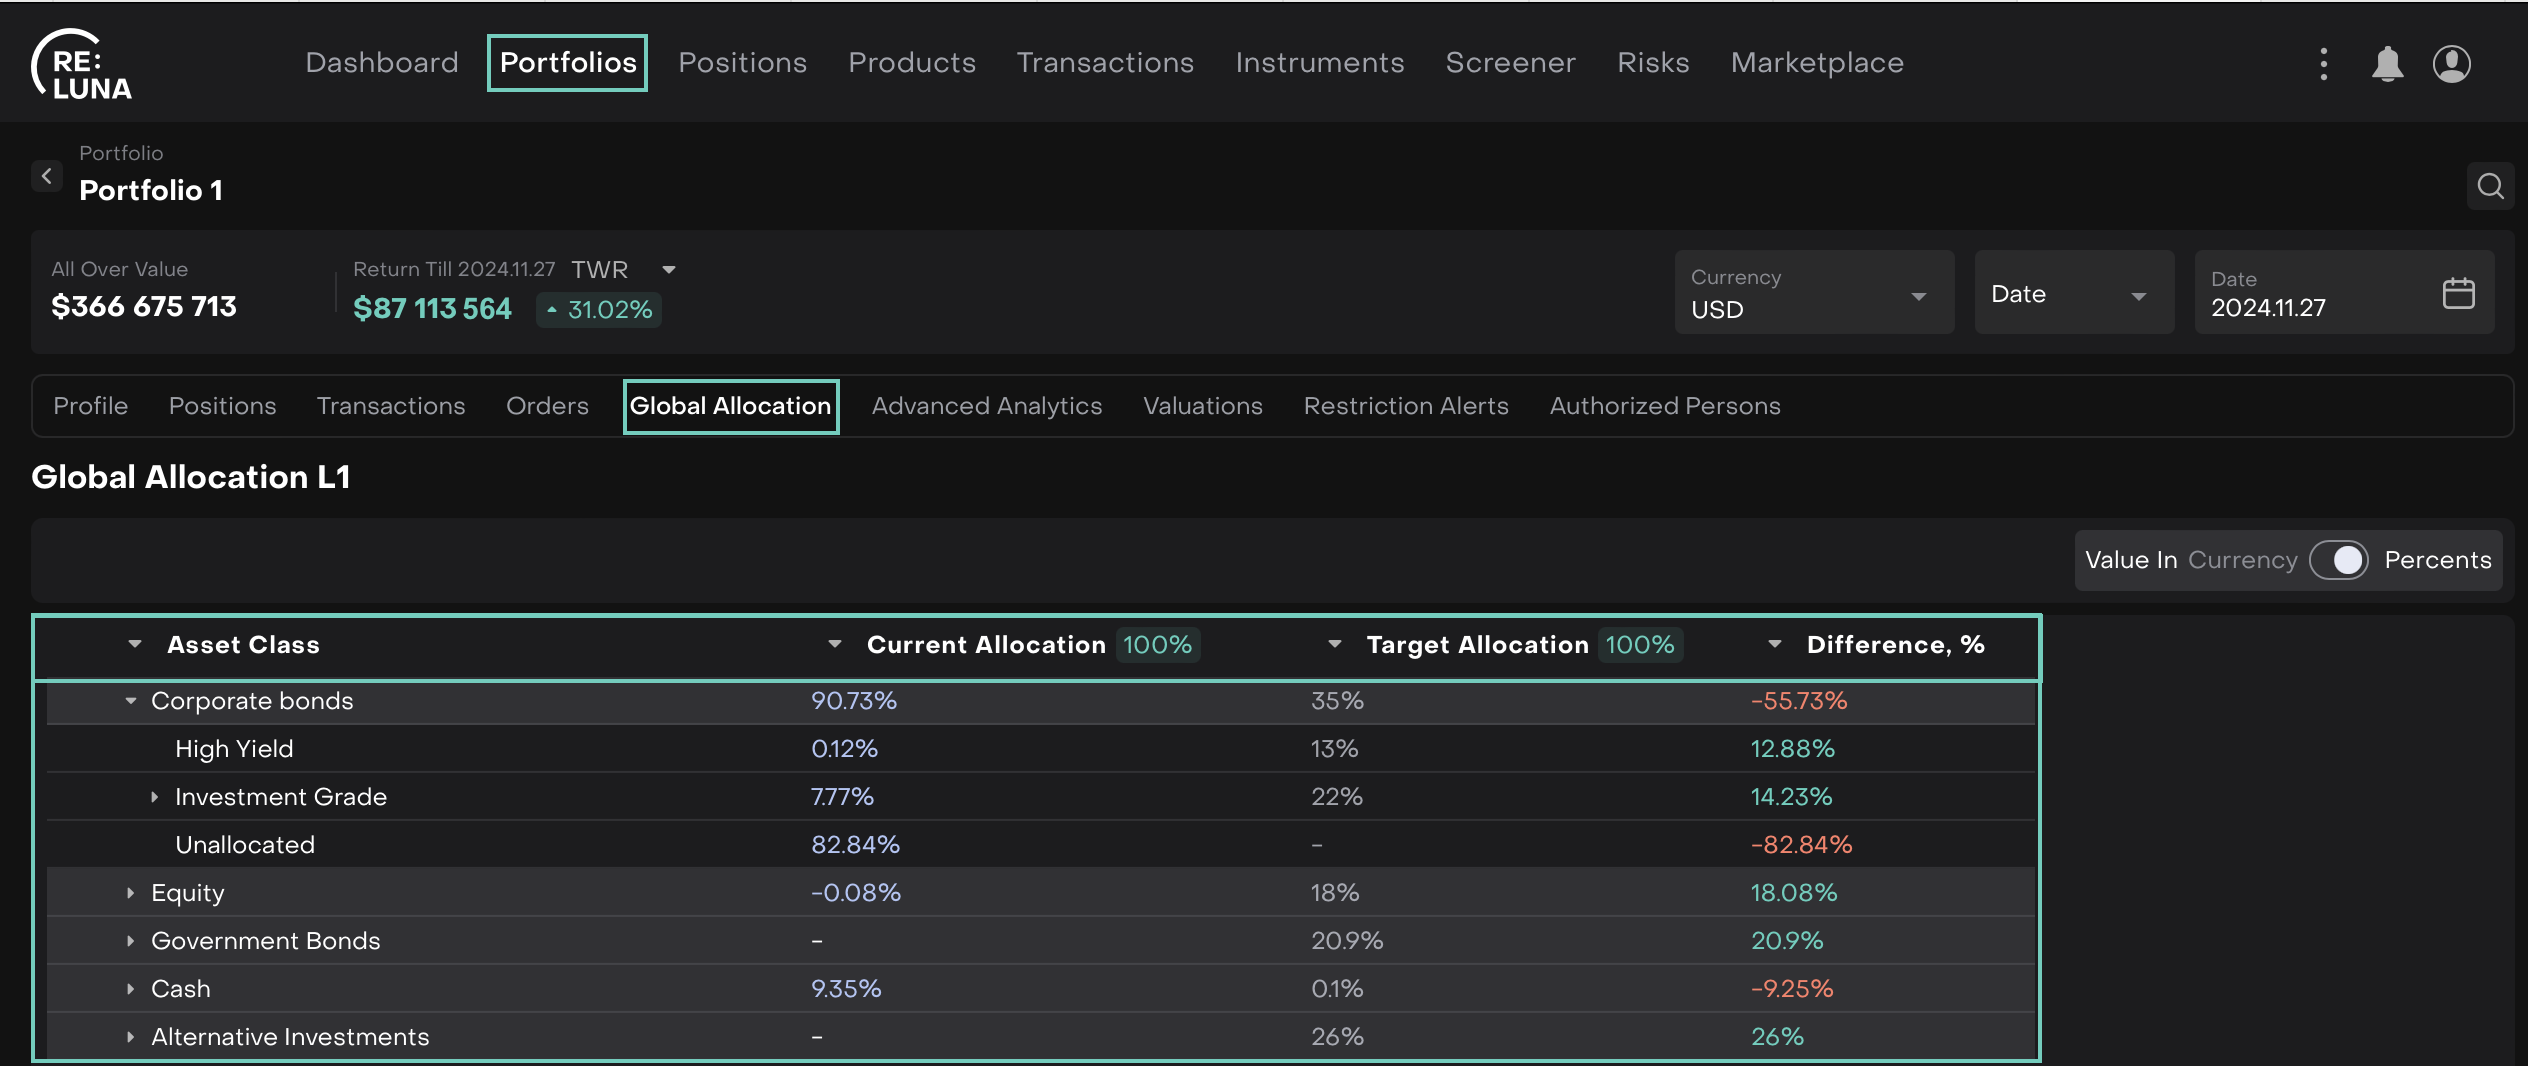
Task: Open the Screener menu item
Action: [x=1510, y=63]
